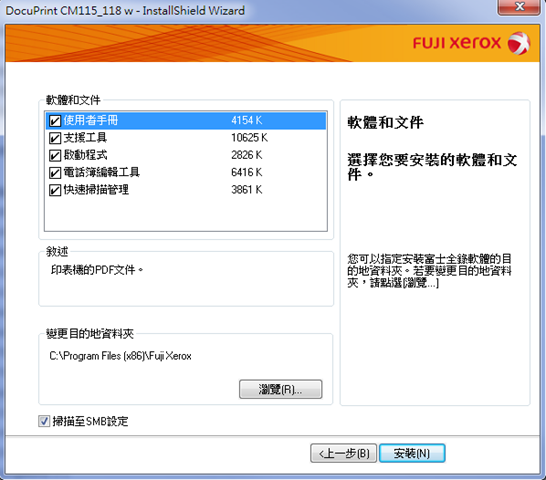The width and height of the screenshot is (546, 480).
Task: Select the 電話簿編輯工具 list row text
Action: (x=101, y=172)
